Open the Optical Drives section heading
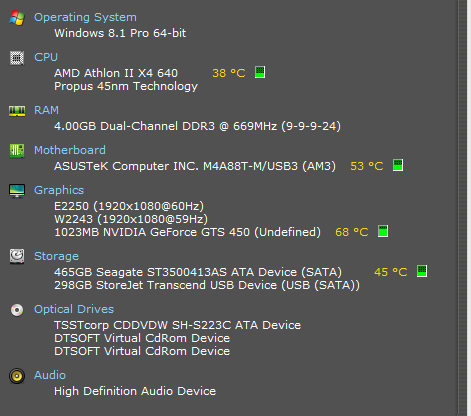Screen dimensions: 471x416 (x=74, y=309)
